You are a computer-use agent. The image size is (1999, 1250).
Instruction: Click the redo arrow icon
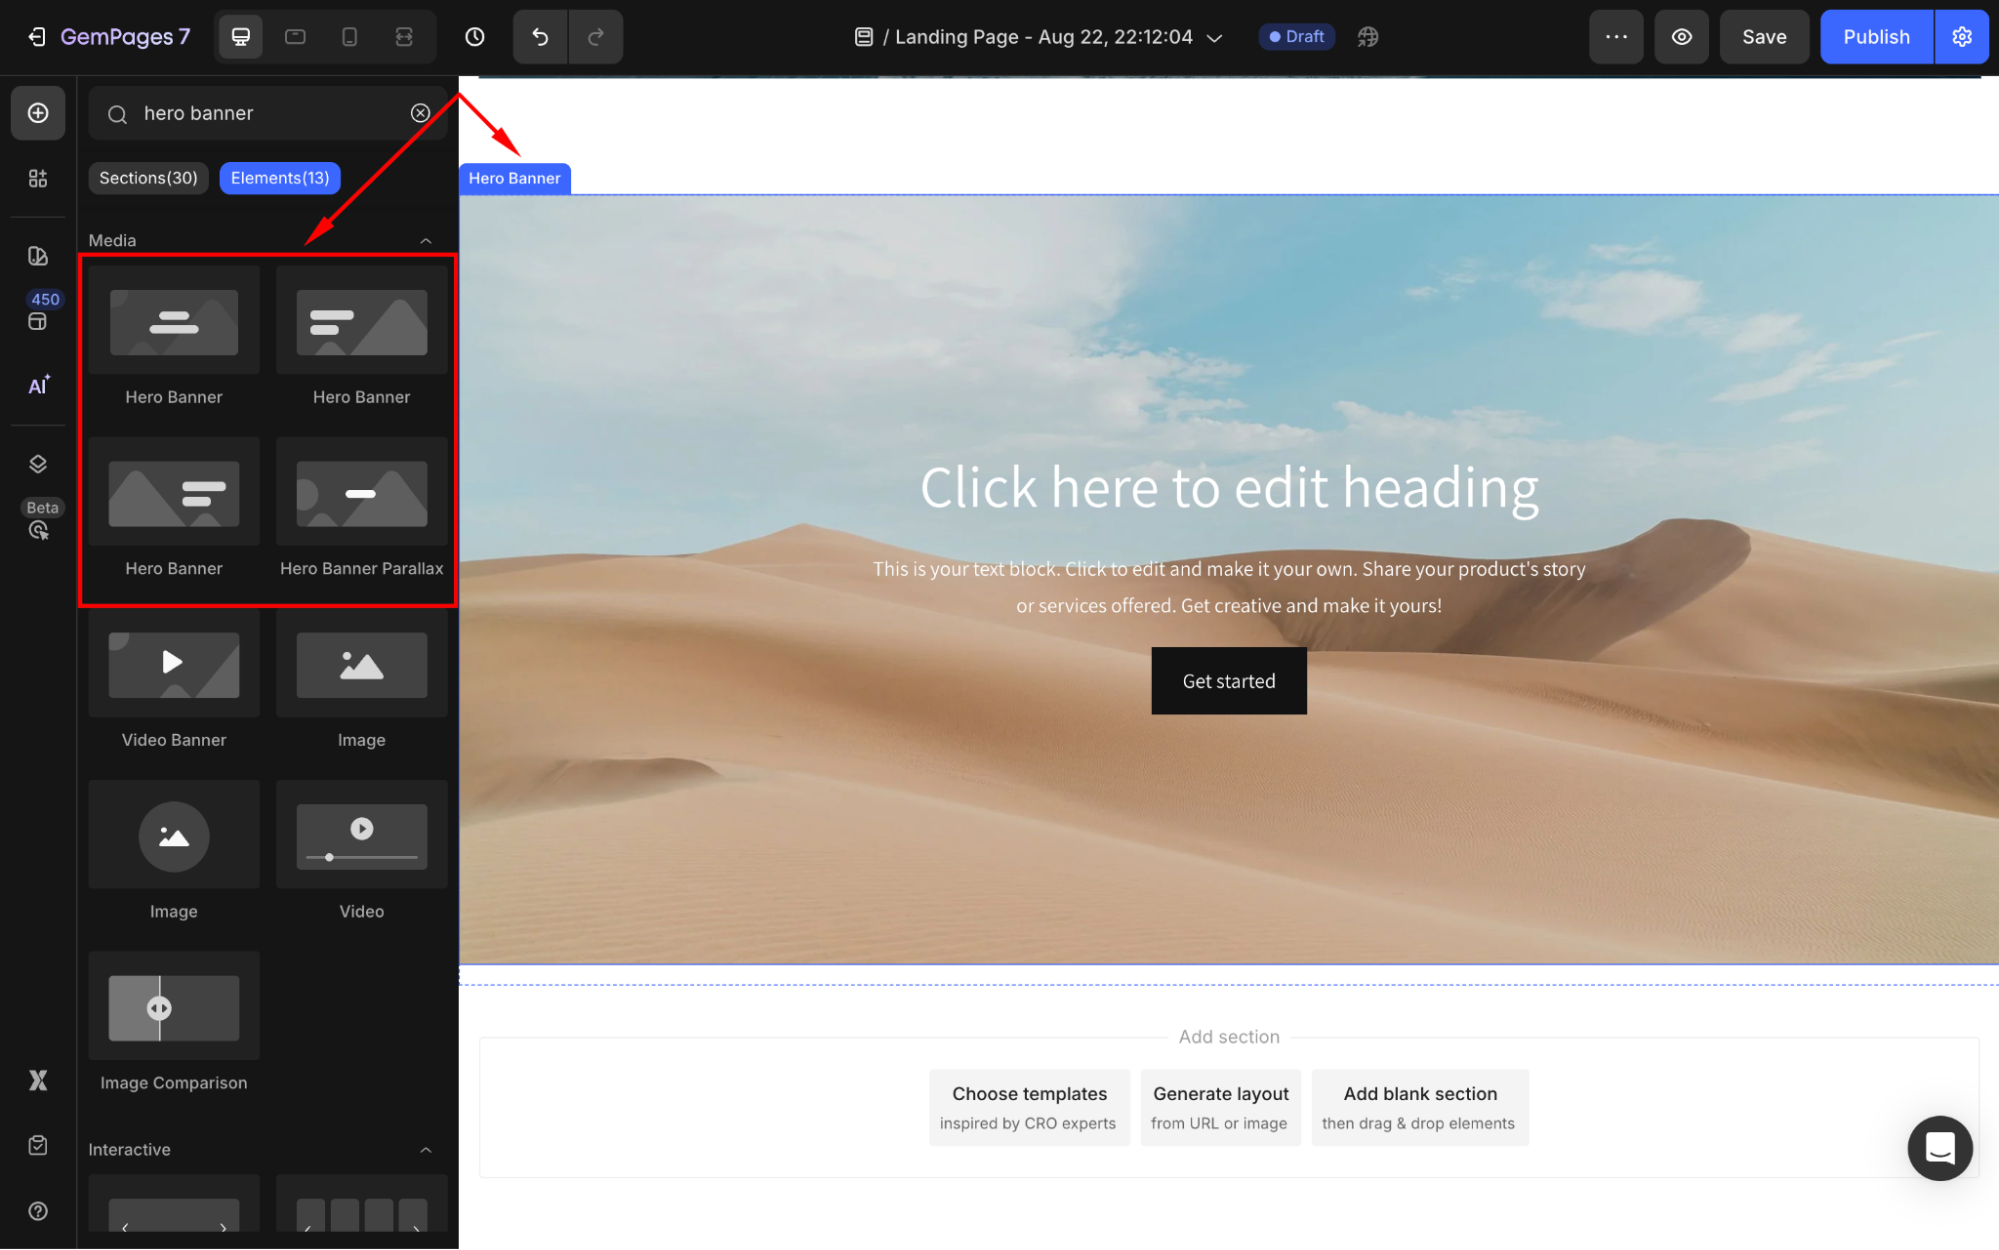[596, 37]
